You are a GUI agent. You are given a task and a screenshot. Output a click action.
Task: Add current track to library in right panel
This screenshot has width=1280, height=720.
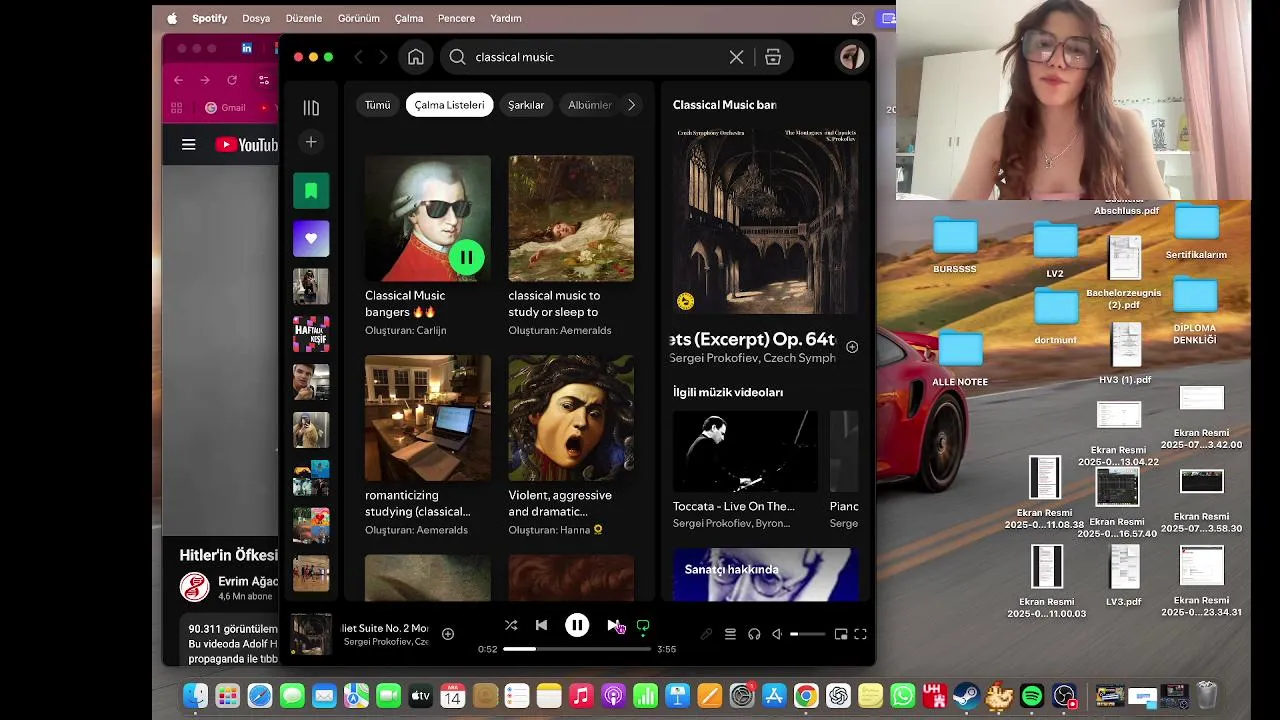pyautogui.click(x=852, y=347)
